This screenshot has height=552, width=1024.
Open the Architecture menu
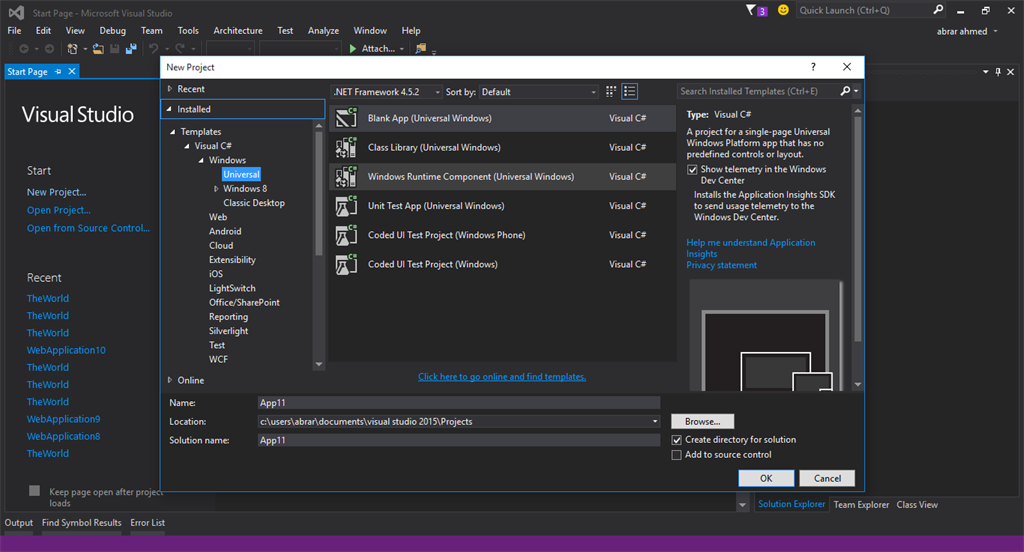(237, 31)
